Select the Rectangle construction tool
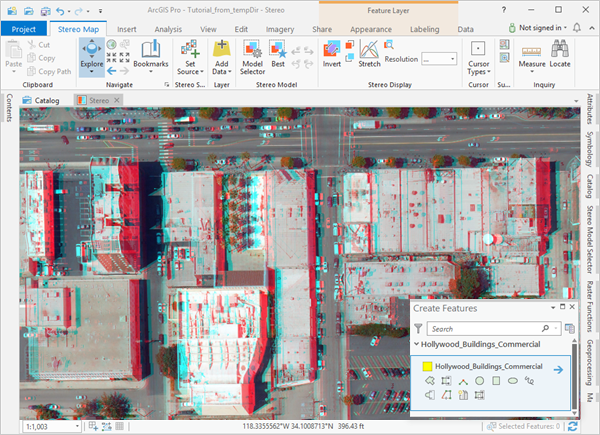The width and height of the screenshot is (600, 435). [x=496, y=381]
